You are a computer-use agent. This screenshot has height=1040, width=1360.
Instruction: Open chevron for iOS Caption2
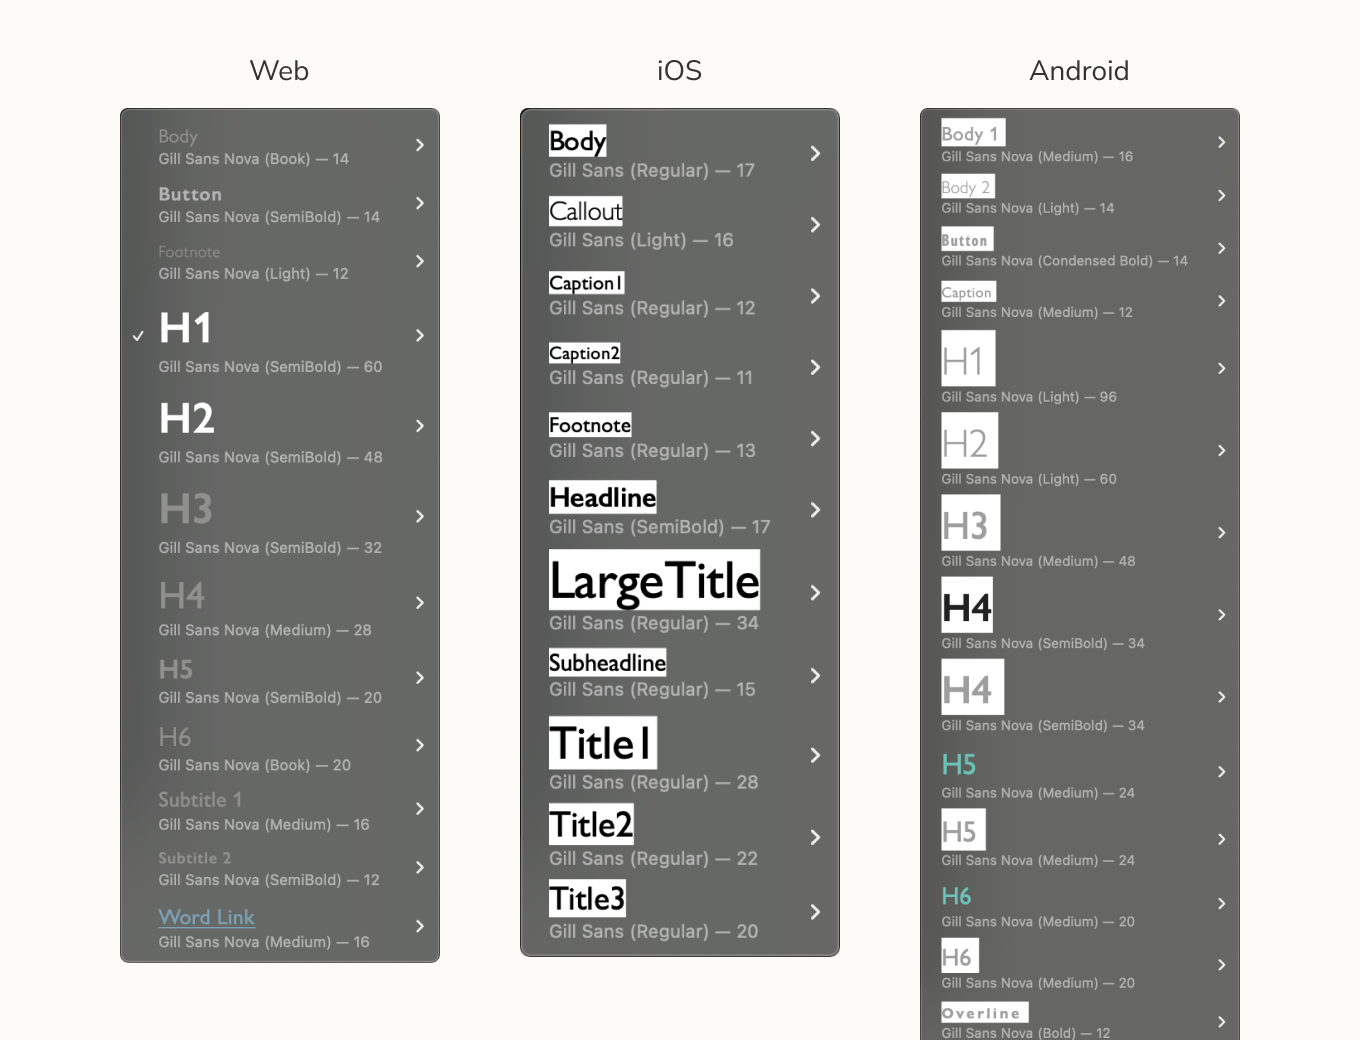[816, 367]
